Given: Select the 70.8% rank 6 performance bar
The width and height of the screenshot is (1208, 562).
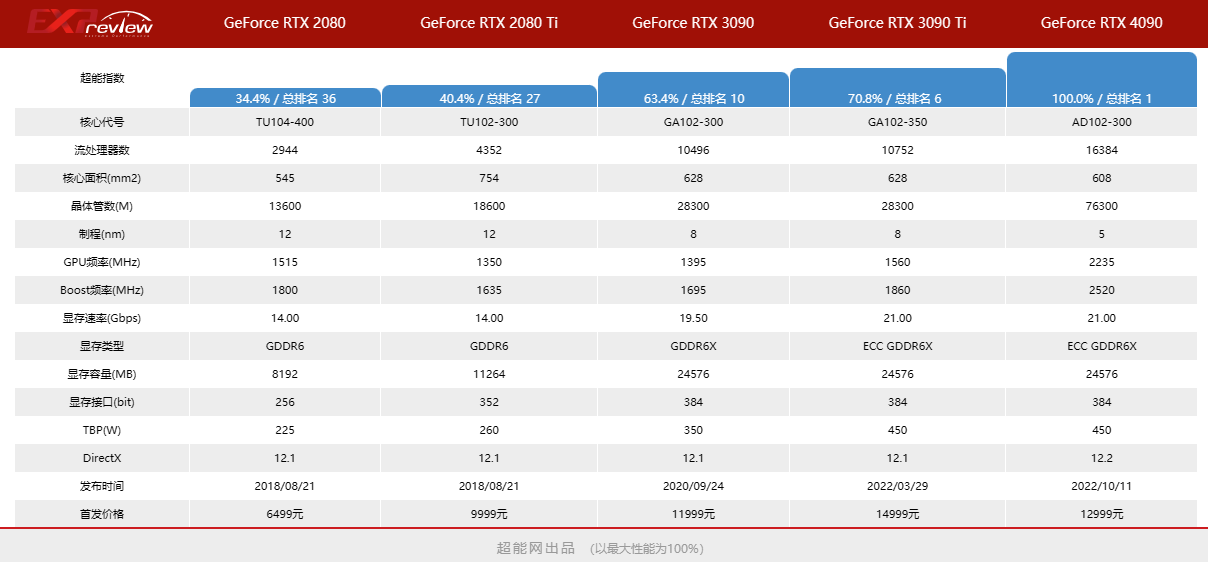Looking at the screenshot, I should (x=897, y=88).
